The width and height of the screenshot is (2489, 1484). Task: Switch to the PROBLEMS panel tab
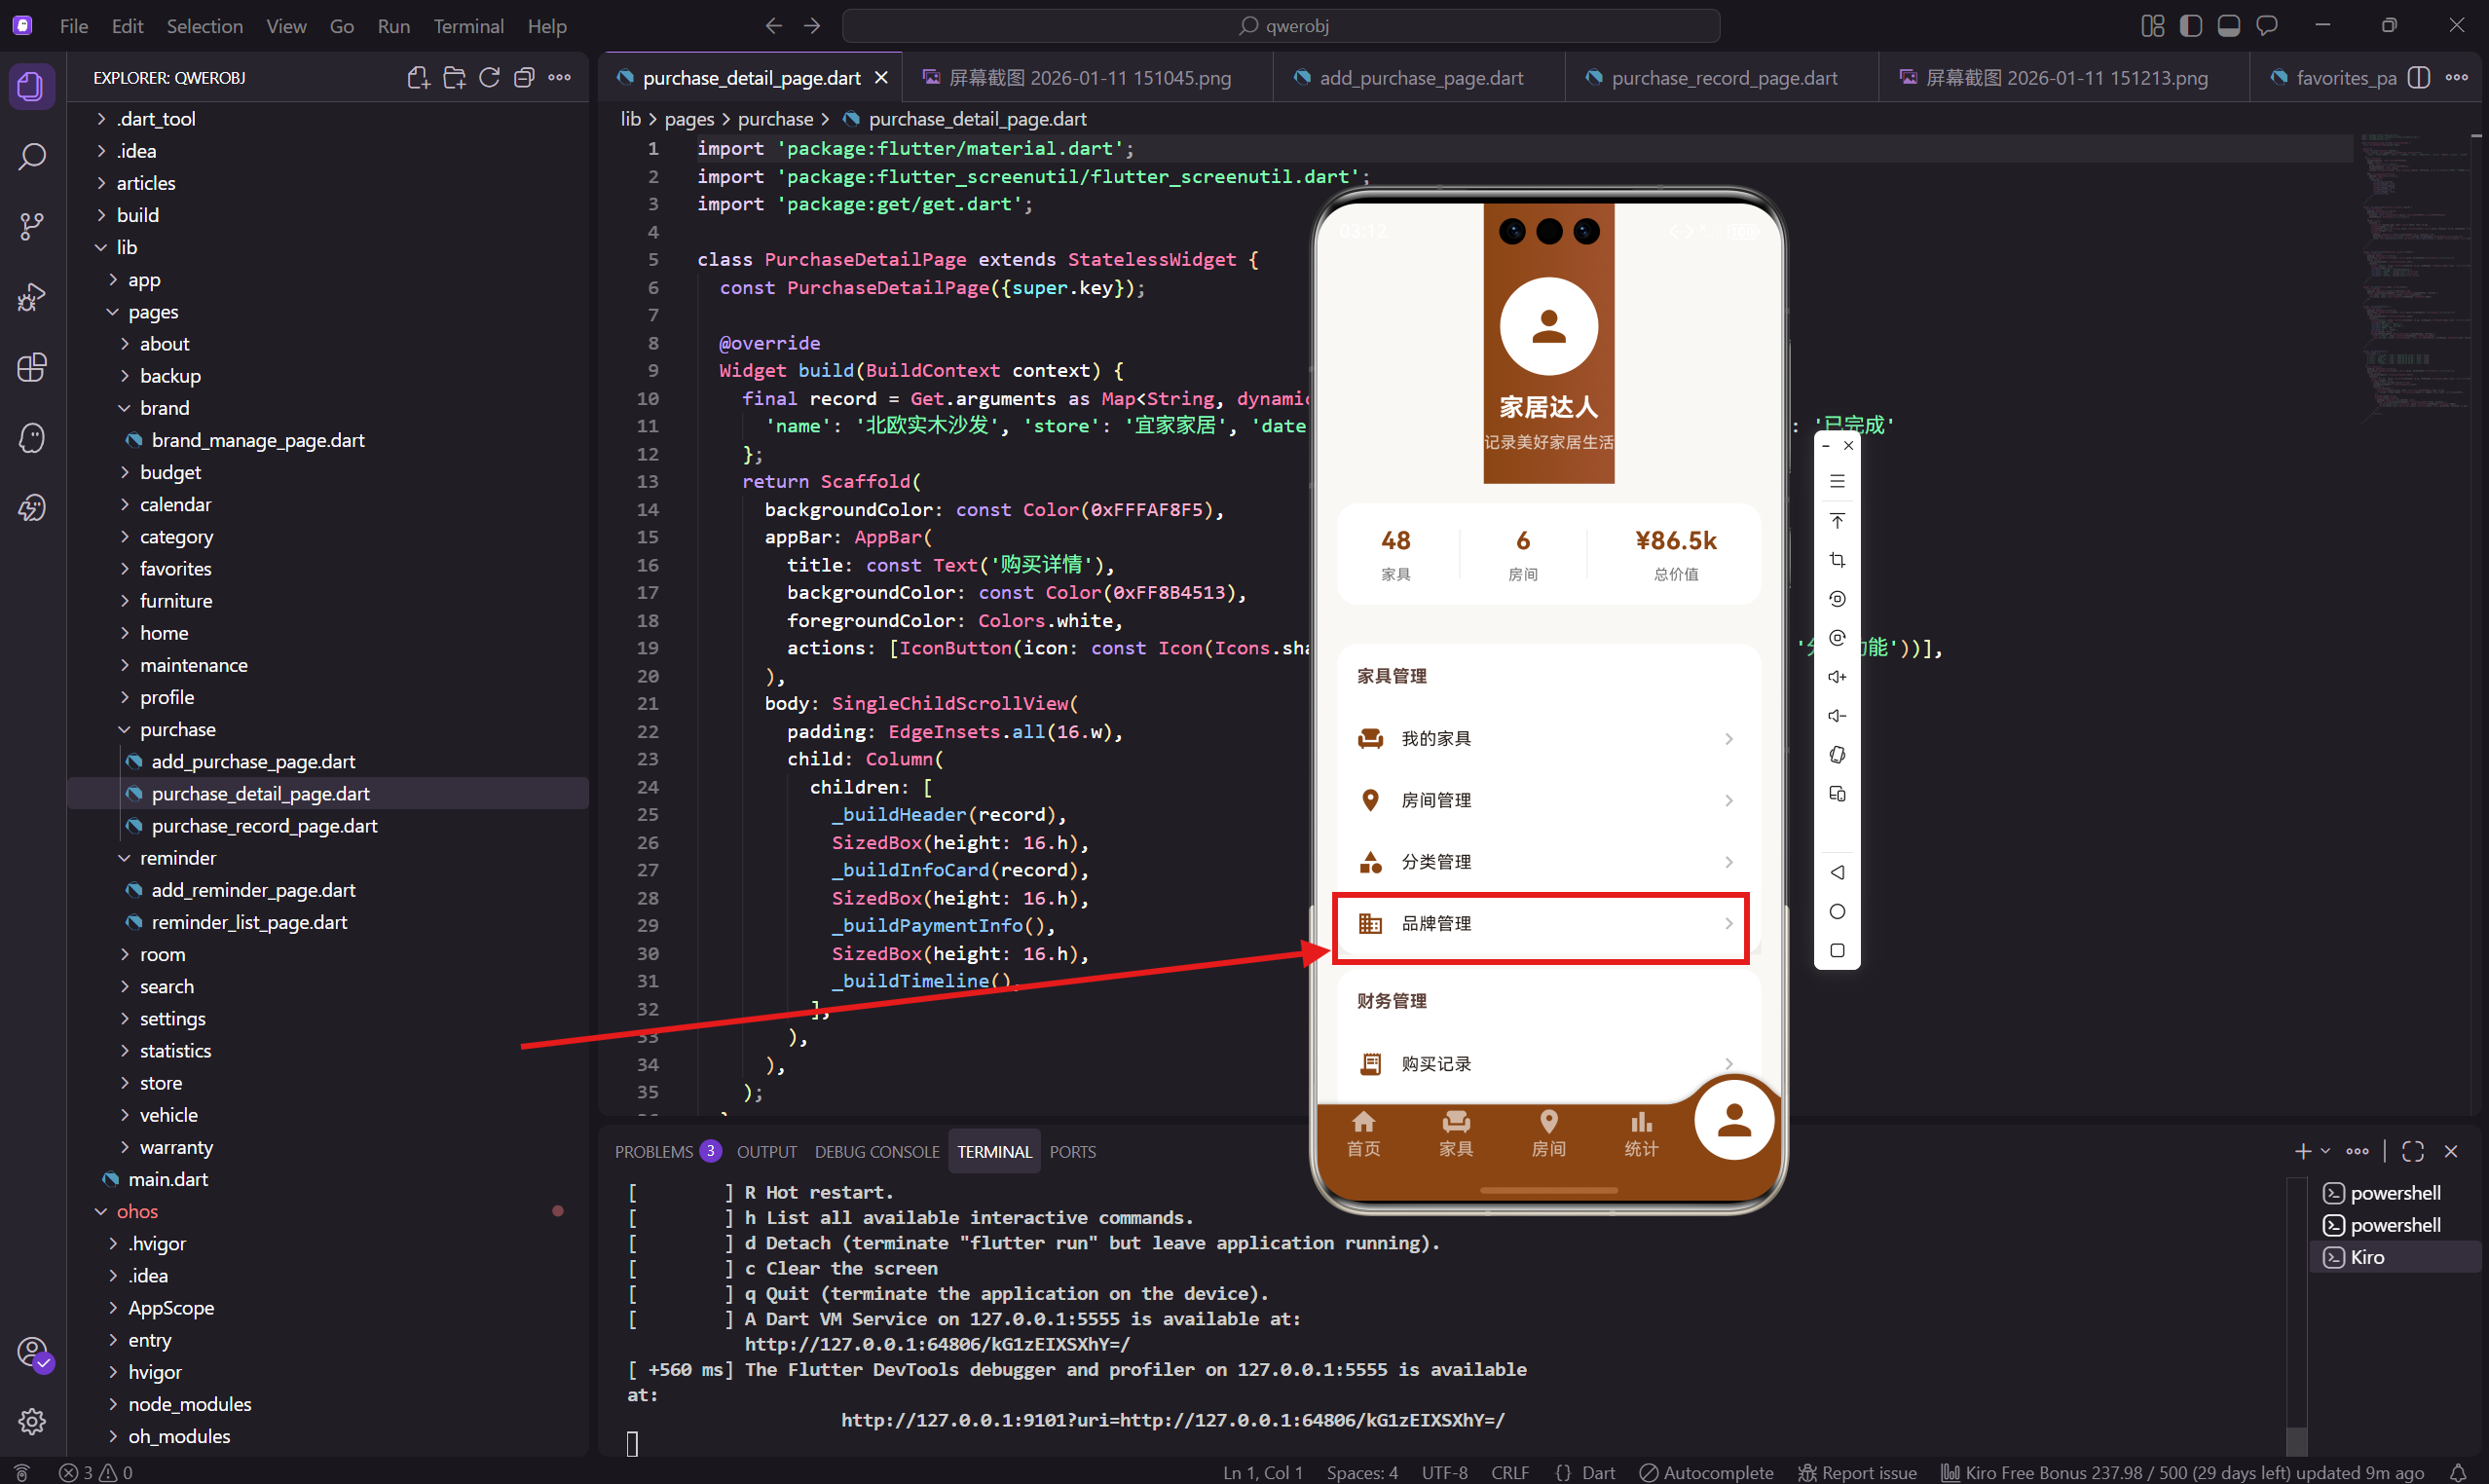667,1151
